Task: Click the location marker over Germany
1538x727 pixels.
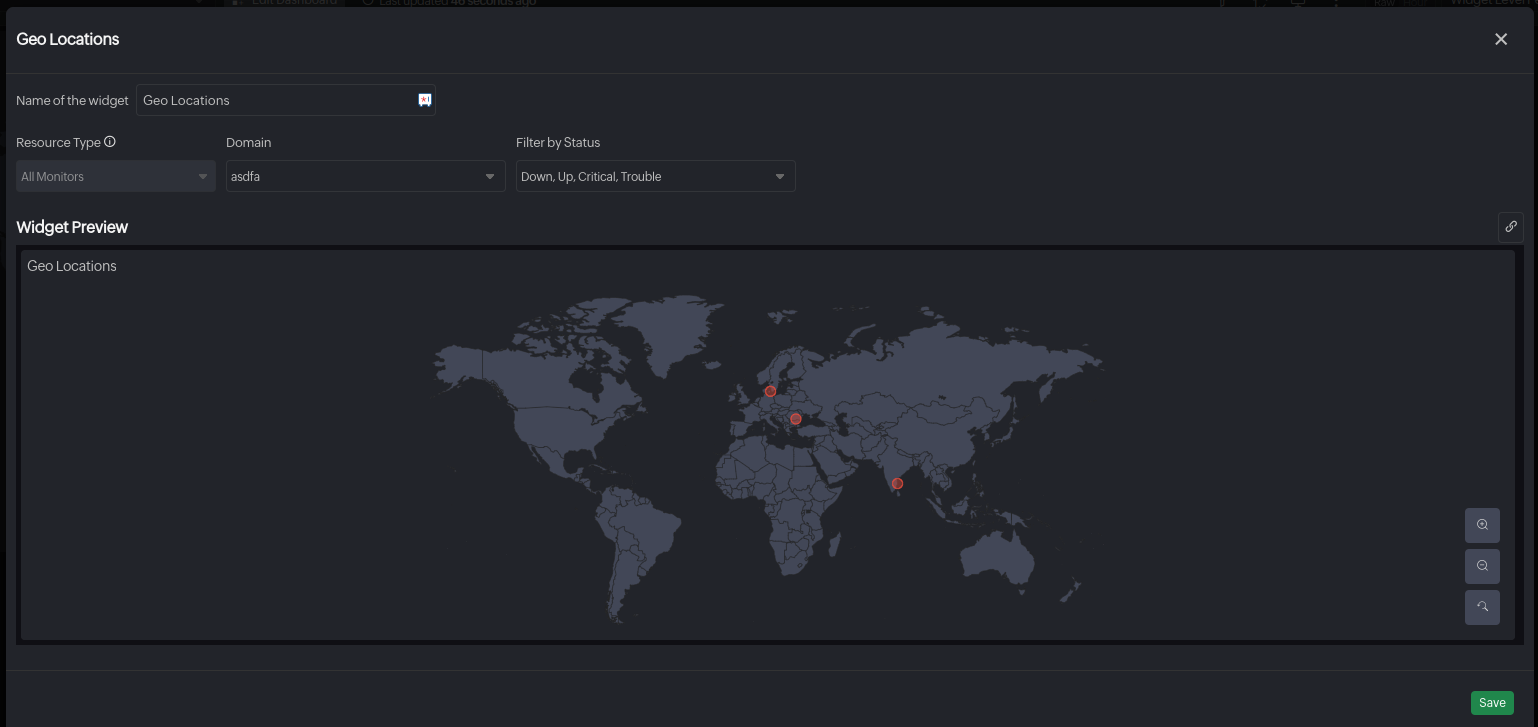Action: pos(770,391)
